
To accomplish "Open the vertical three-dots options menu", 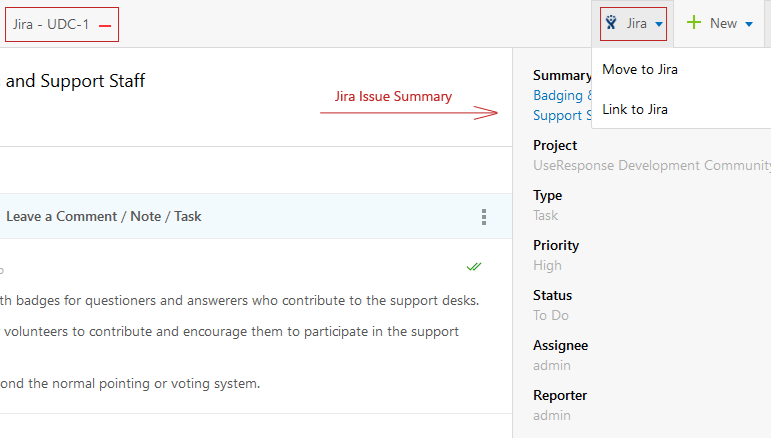I will pyautogui.click(x=484, y=217).
